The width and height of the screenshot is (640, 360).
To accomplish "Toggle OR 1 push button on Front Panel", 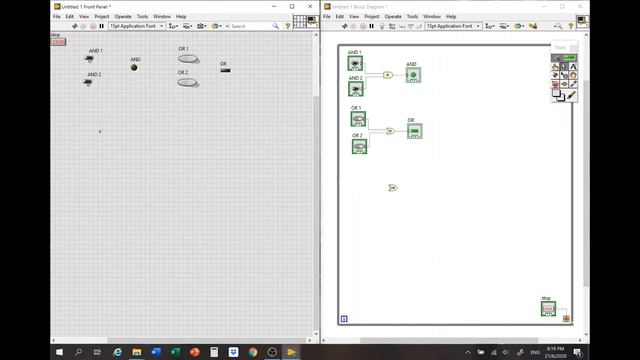I will pos(188,59).
